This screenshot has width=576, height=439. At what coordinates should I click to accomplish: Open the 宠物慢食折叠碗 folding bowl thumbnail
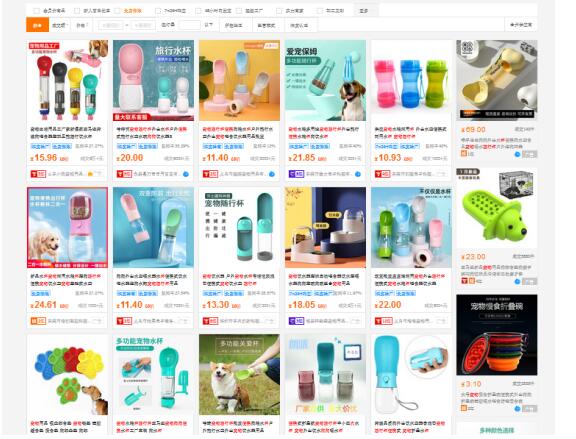497,335
